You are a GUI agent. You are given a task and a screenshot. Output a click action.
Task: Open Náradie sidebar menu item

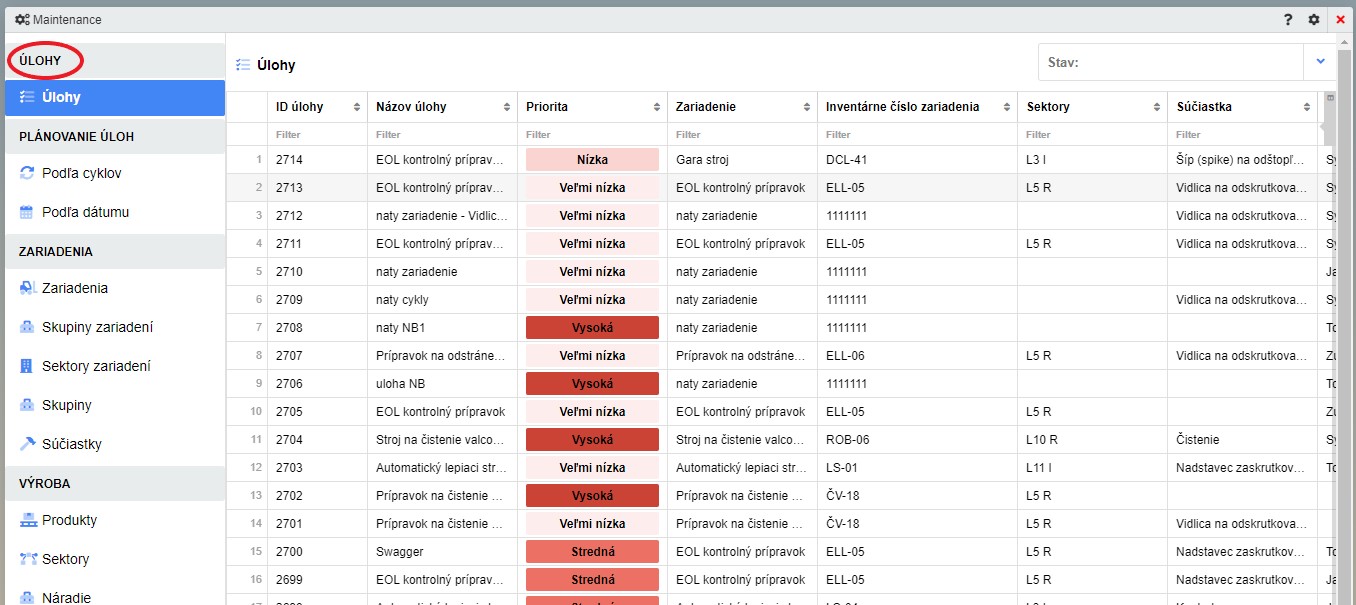tap(66, 598)
